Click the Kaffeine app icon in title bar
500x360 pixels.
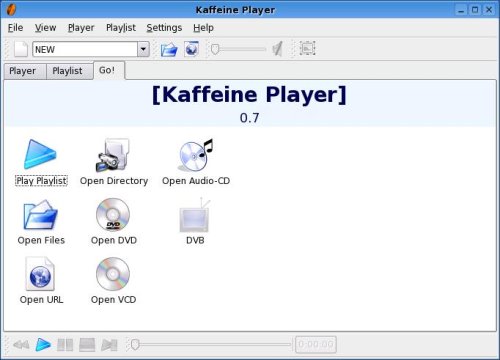point(11,10)
